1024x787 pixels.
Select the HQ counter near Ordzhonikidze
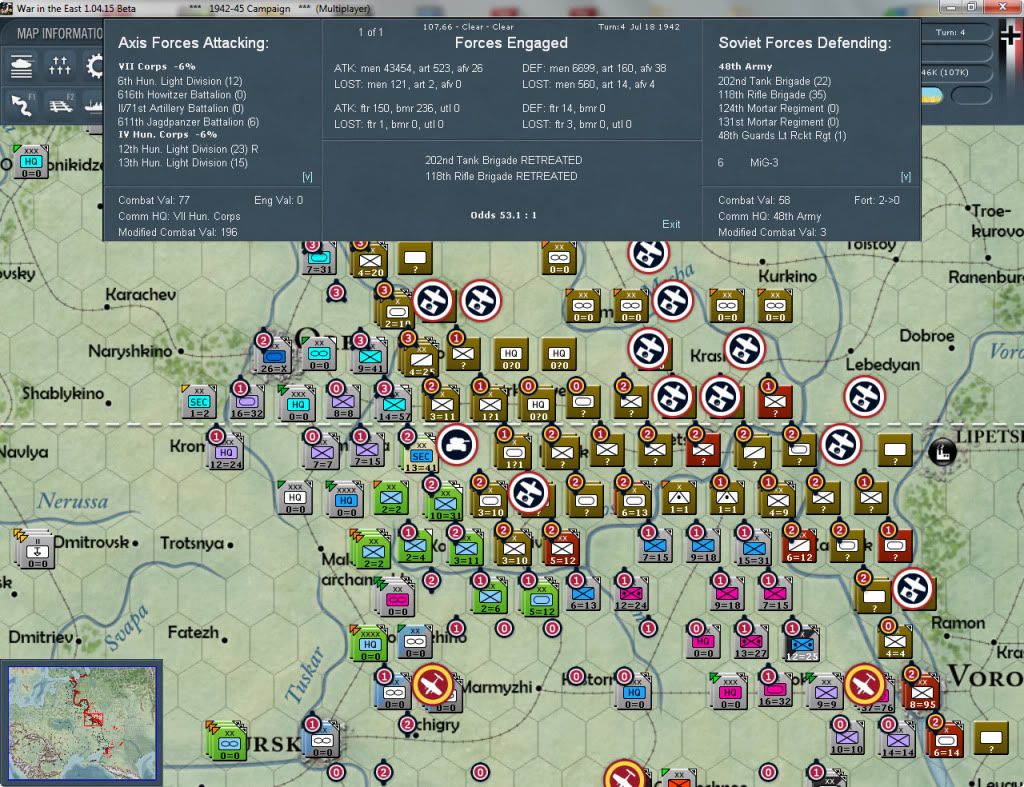click(31, 161)
